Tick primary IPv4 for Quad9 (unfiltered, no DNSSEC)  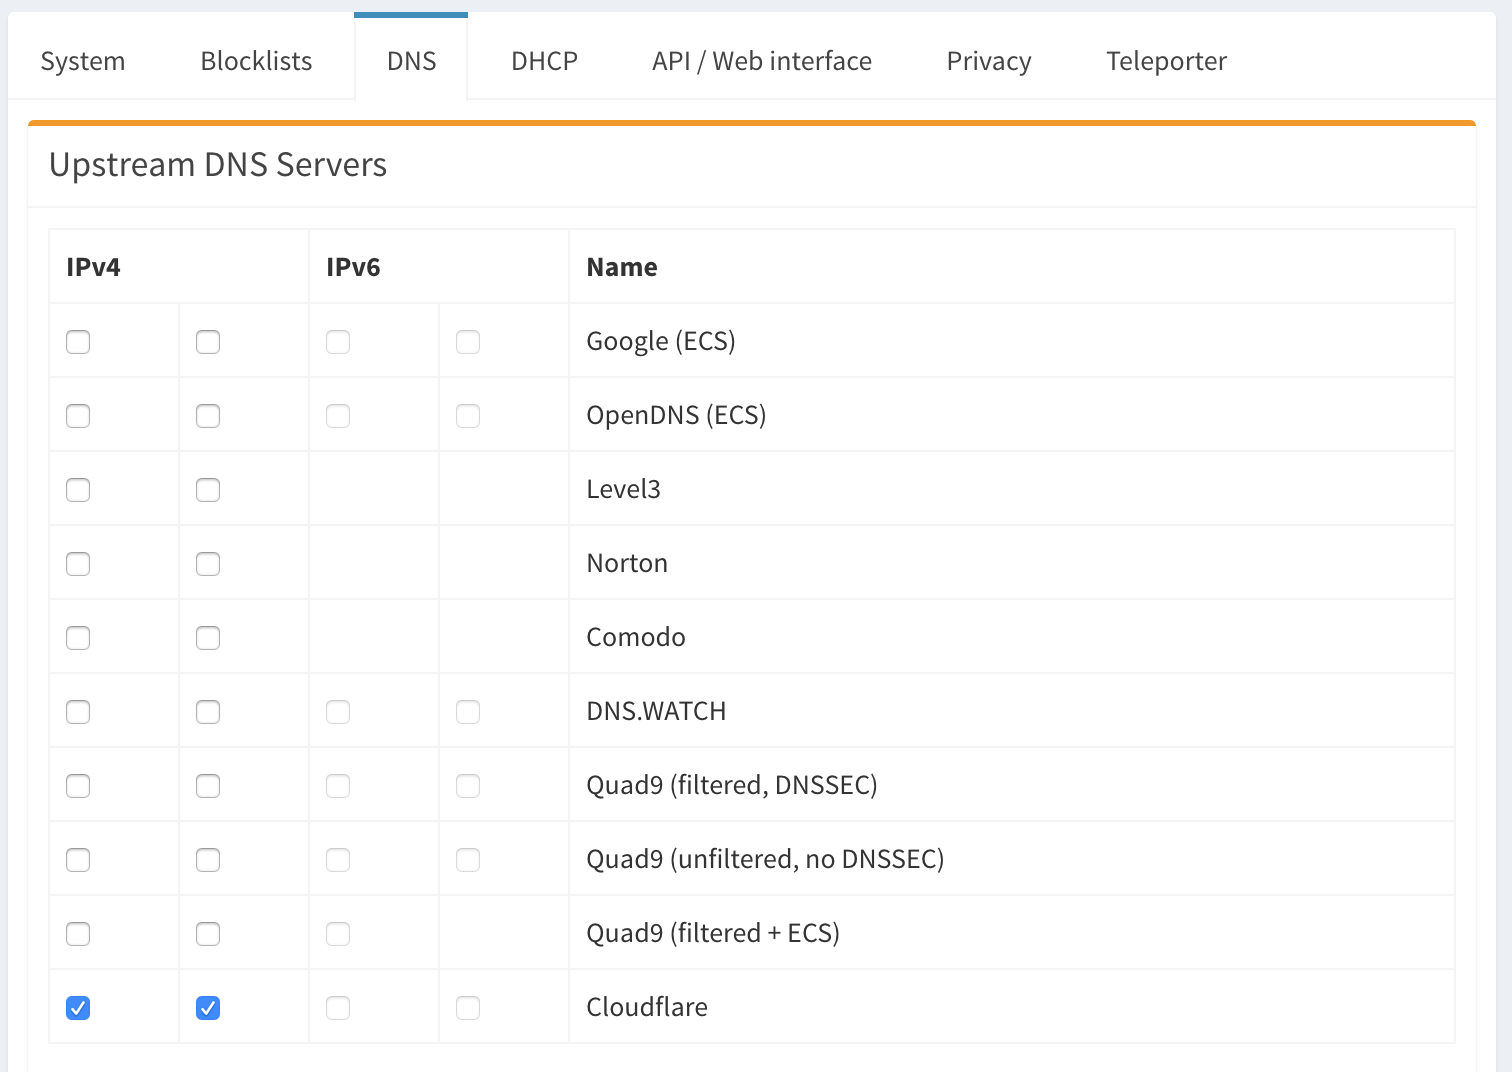[x=78, y=860]
